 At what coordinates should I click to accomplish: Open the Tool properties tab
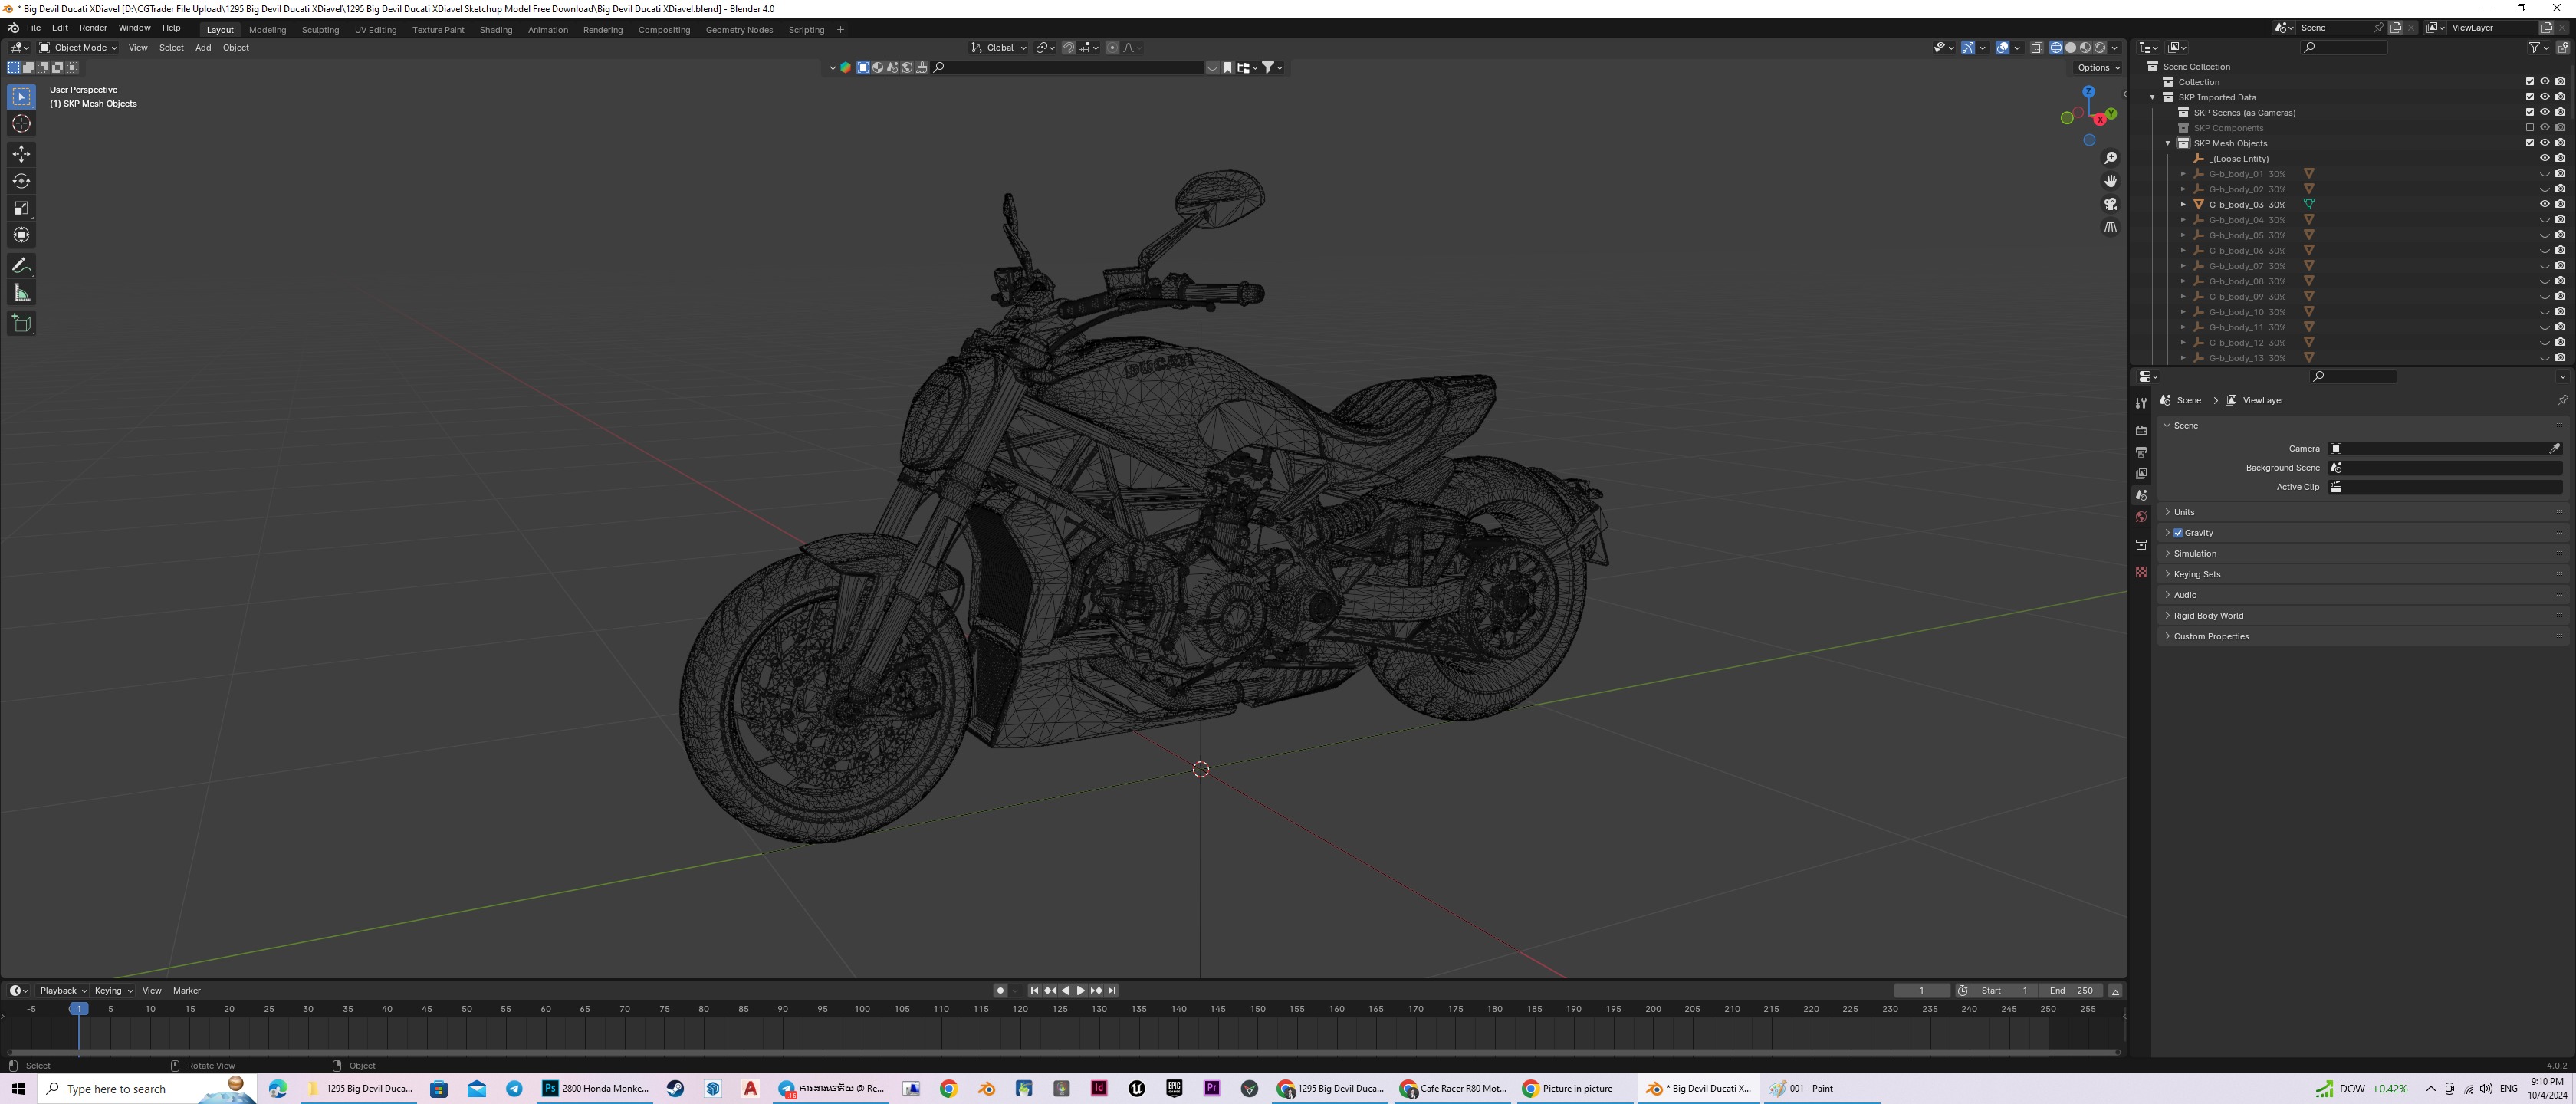2141,403
